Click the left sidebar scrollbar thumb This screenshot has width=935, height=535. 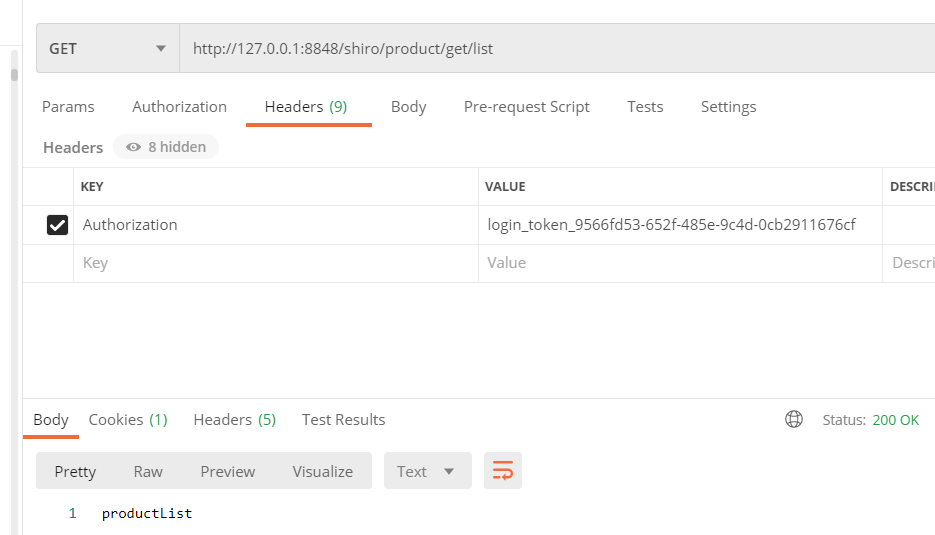pyautogui.click(x=14, y=75)
